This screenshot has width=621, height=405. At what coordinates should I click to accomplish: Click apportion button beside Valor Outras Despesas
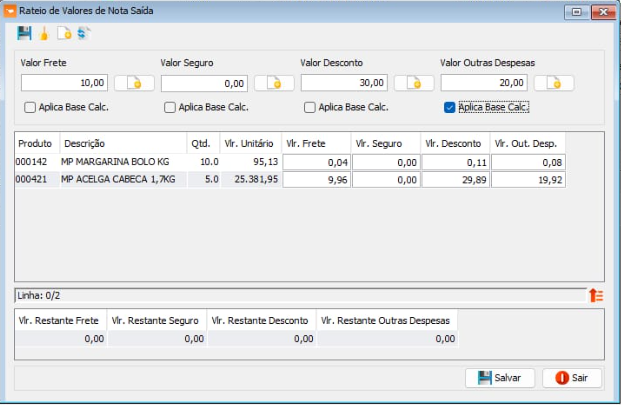(553, 83)
